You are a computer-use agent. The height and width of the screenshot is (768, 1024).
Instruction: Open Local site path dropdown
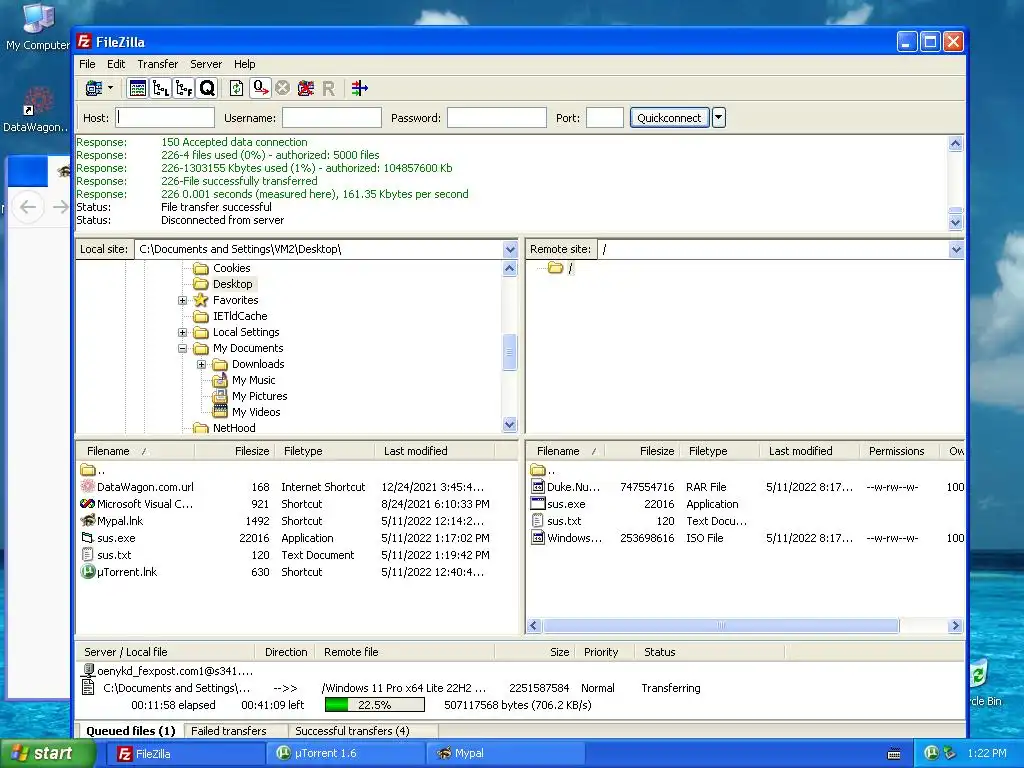(x=510, y=249)
